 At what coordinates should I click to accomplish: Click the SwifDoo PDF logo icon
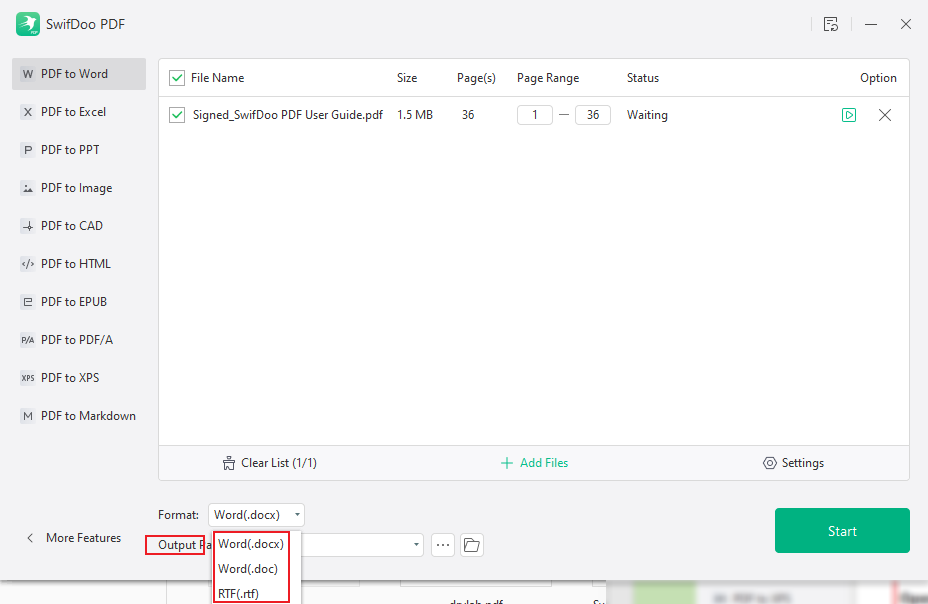pyautogui.click(x=28, y=24)
